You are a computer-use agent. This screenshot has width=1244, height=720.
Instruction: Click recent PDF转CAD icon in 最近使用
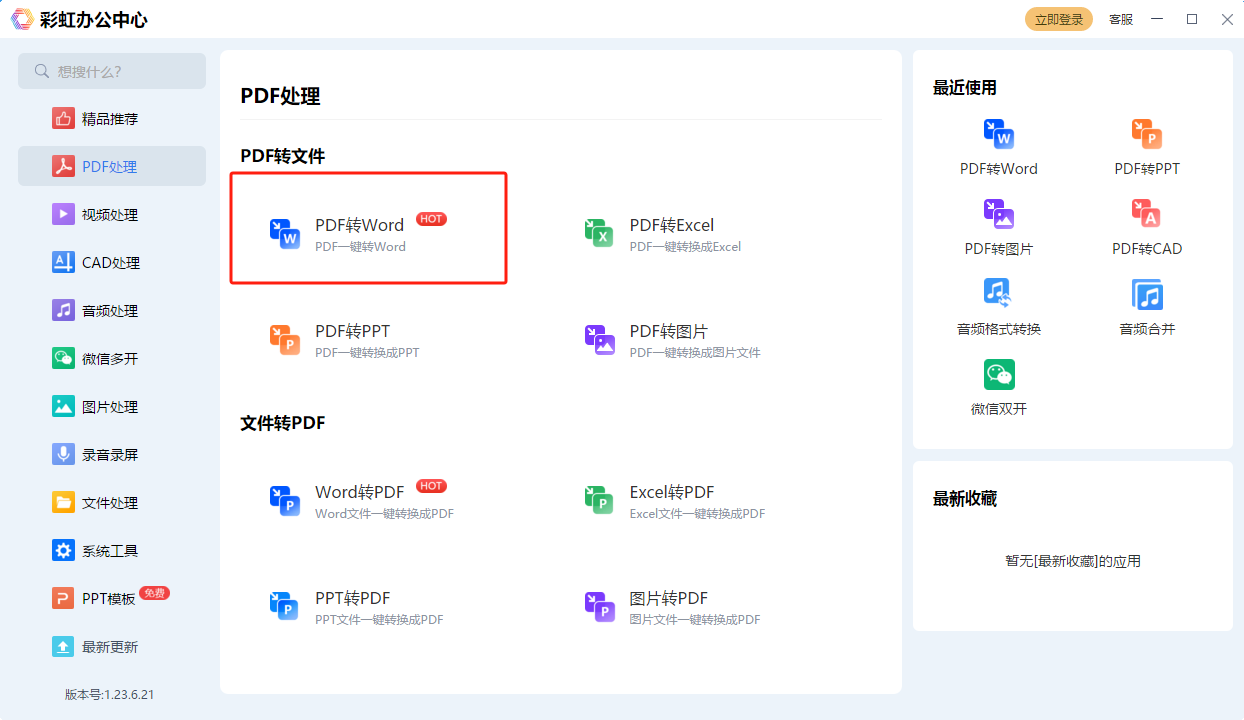[x=1147, y=214]
